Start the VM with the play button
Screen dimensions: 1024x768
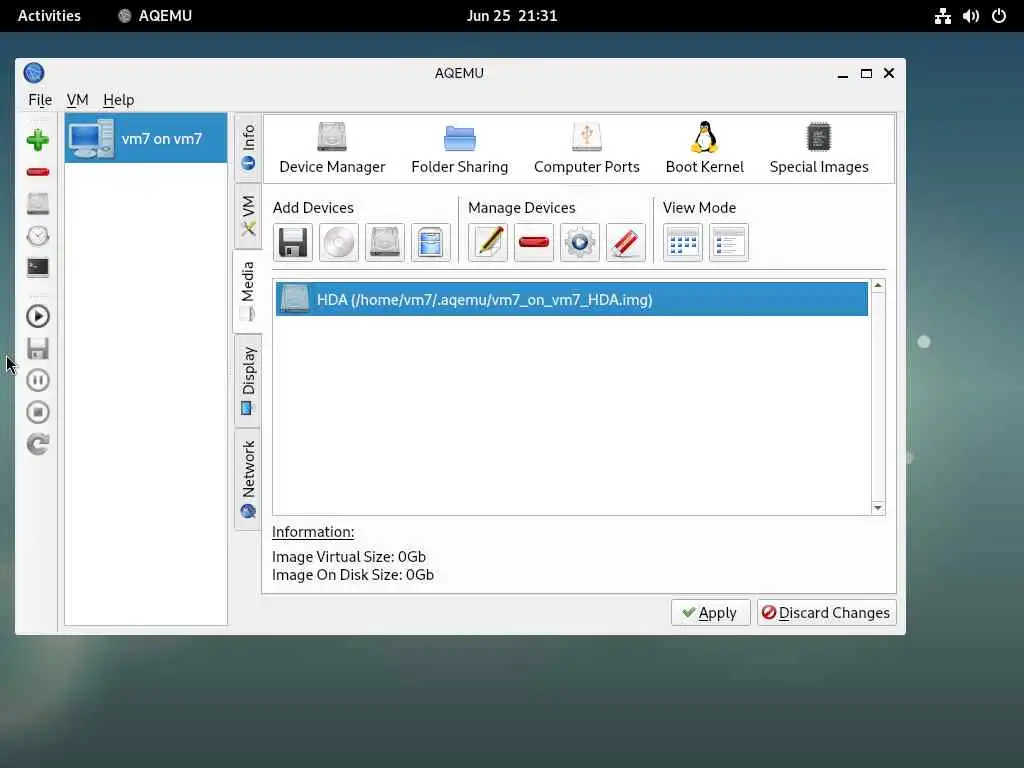38,316
